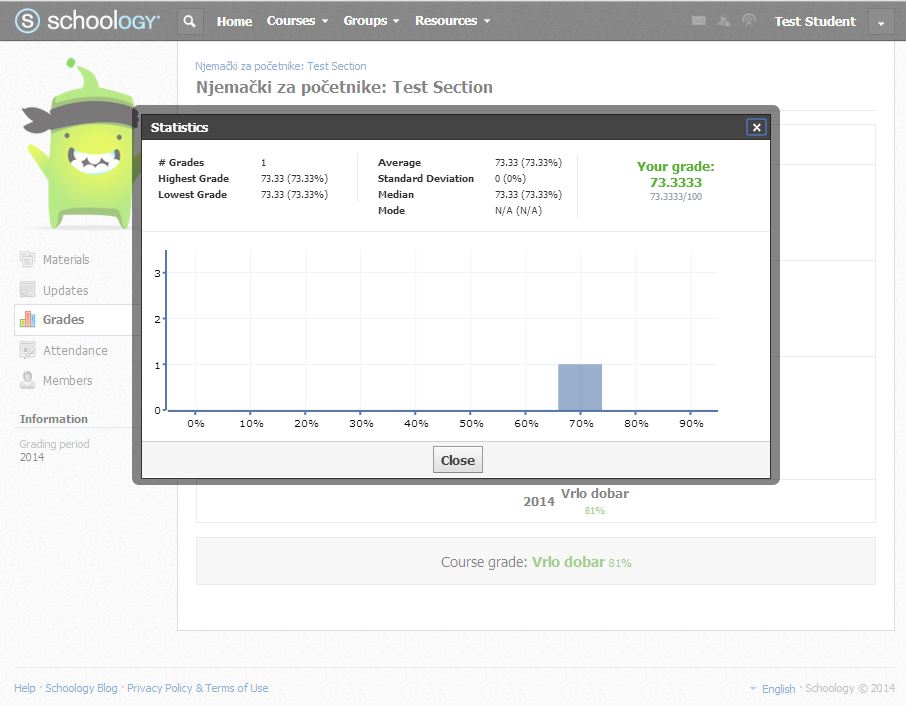
Task: Open notifications broadcast icon
Action: 749,21
